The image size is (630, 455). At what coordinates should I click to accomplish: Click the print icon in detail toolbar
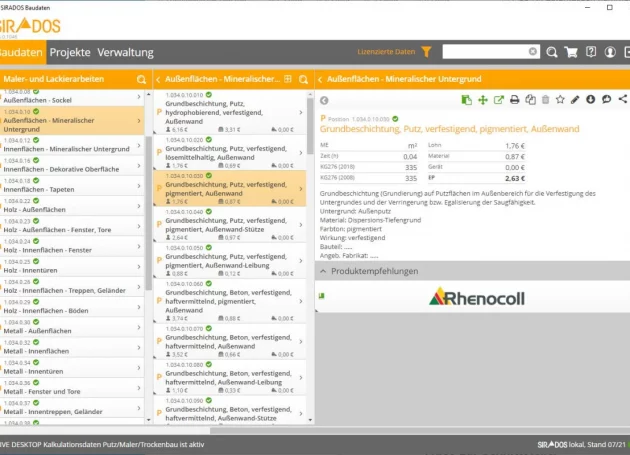tap(514, 100)
